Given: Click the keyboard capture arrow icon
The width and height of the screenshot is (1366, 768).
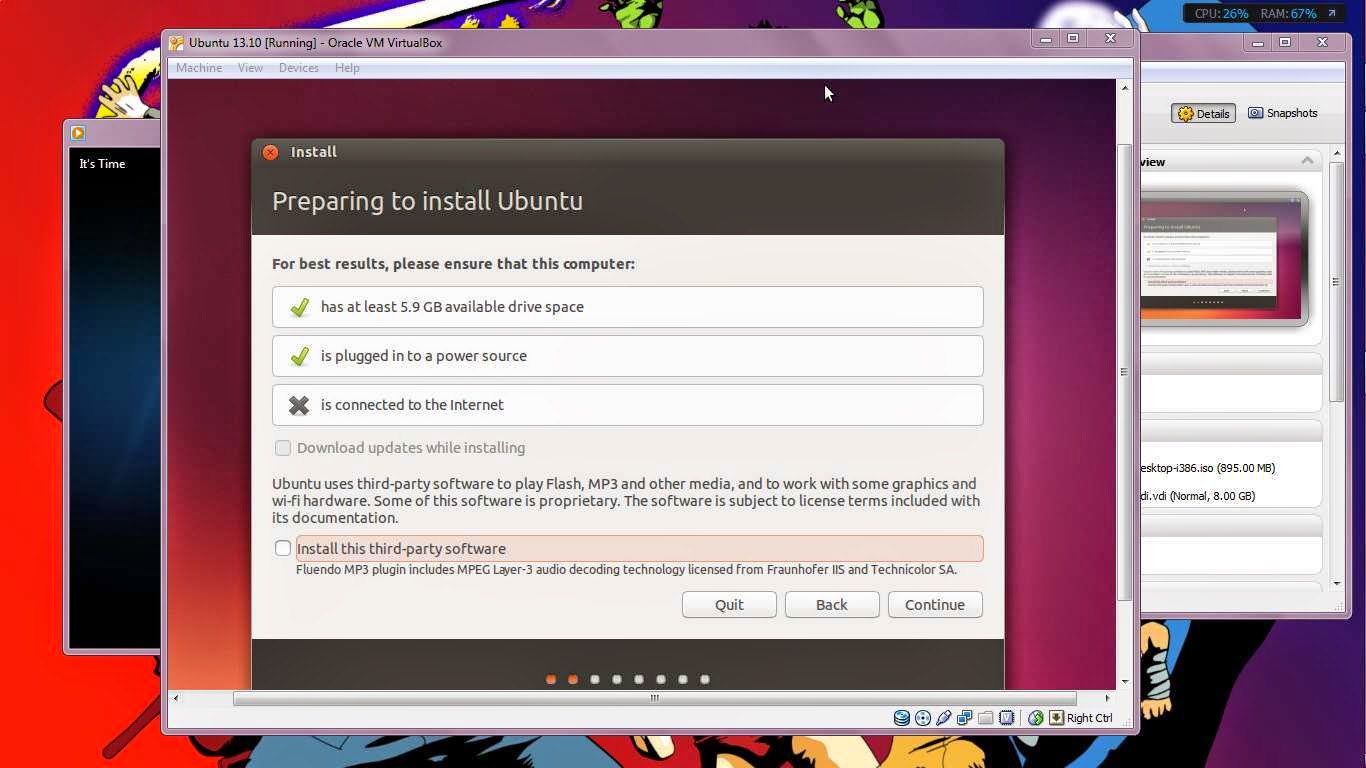Looking at the screenshot, I should click(1056, 718).
